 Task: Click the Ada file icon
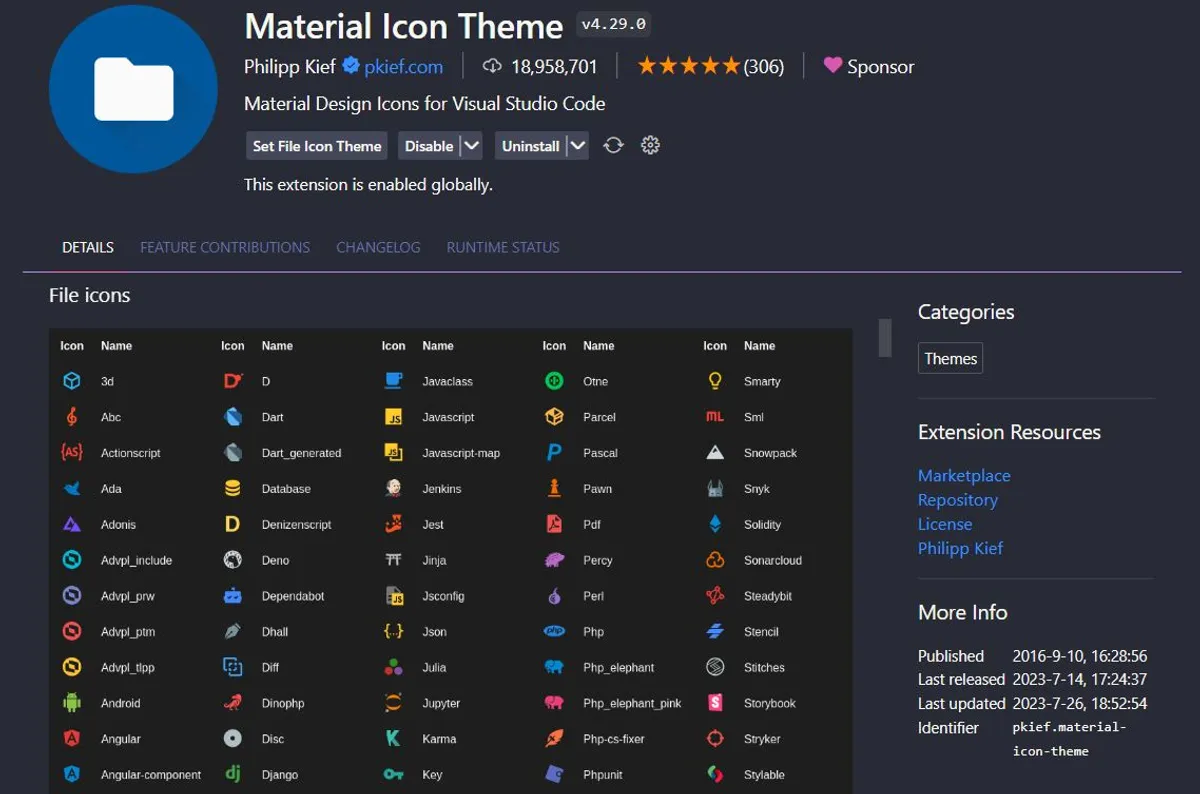click(72, 489)
